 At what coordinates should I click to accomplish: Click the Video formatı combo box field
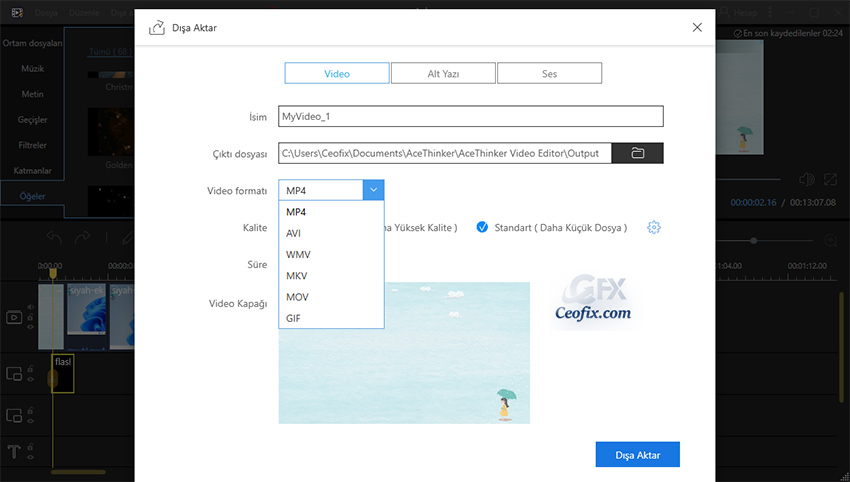[x=331, y=190]
